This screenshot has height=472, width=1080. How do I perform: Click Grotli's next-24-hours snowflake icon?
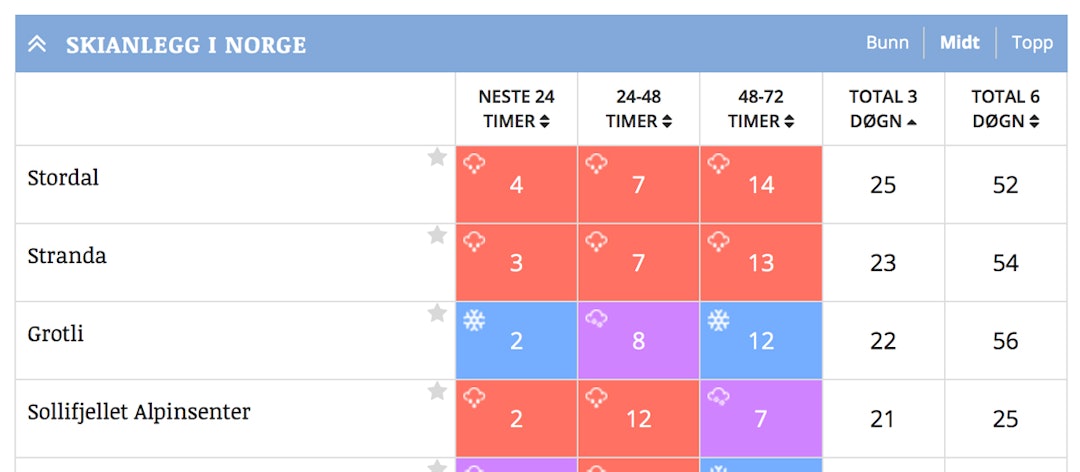click(x=474, y=320)
